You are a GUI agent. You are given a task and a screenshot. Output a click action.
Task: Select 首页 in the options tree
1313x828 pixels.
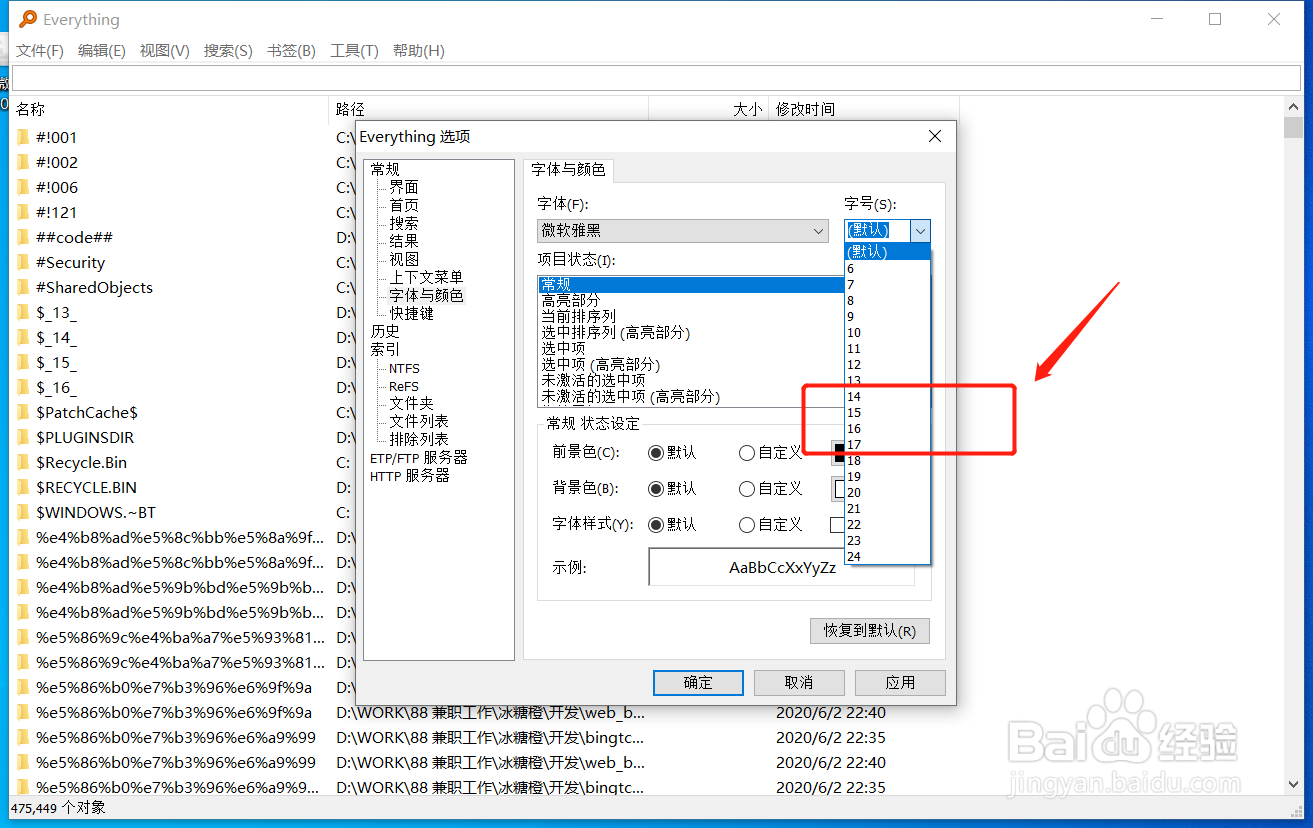pyautogui.click(x=404, y=205)
